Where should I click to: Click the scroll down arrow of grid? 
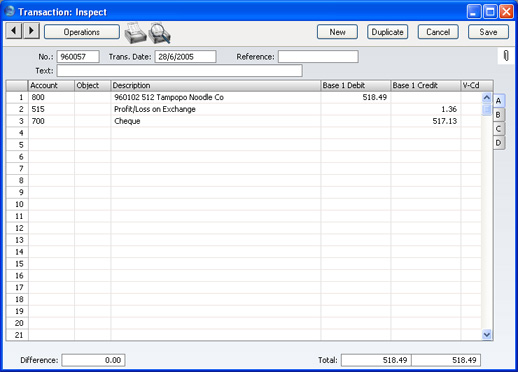point(487,334)
